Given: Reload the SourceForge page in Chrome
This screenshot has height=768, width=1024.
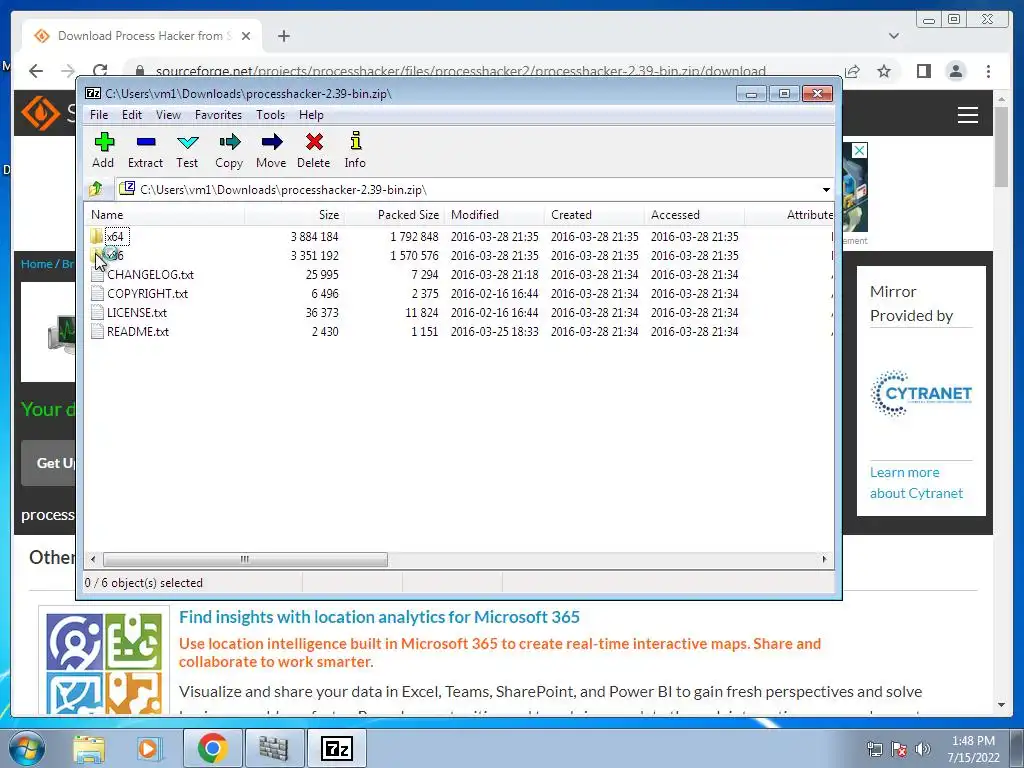Looking at the screenshot, I should point(100,71).
